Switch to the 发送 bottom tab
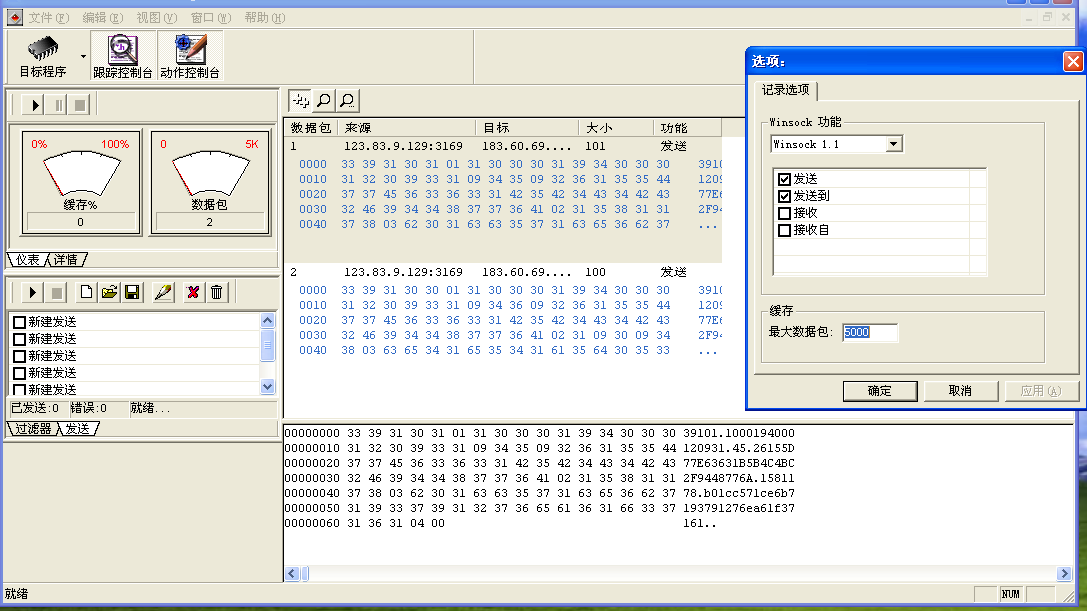The image size is (1087, 611). click(78, 429)
